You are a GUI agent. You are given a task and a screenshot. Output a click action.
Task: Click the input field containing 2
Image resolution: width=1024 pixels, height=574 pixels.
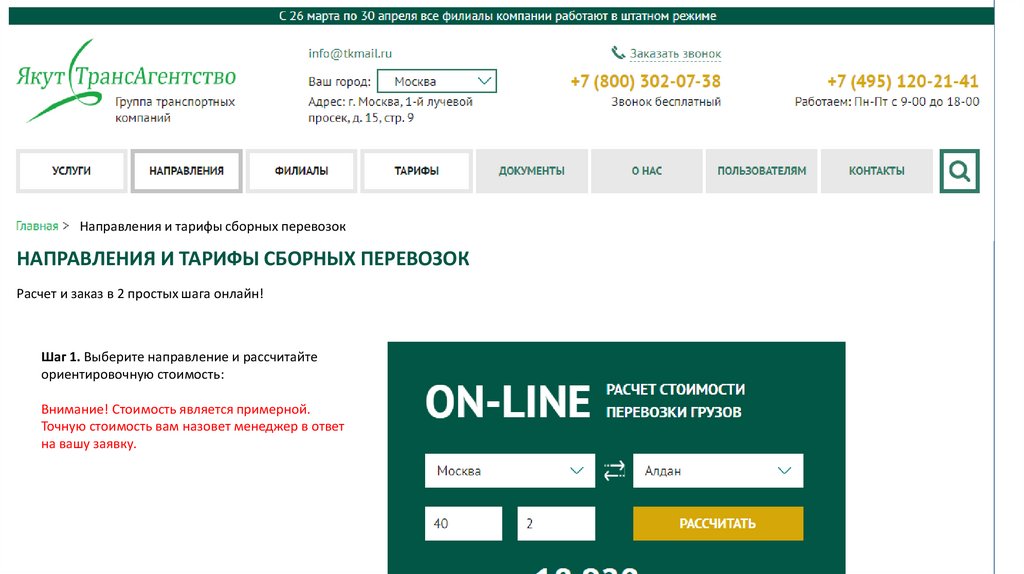(x=555, y=523)
